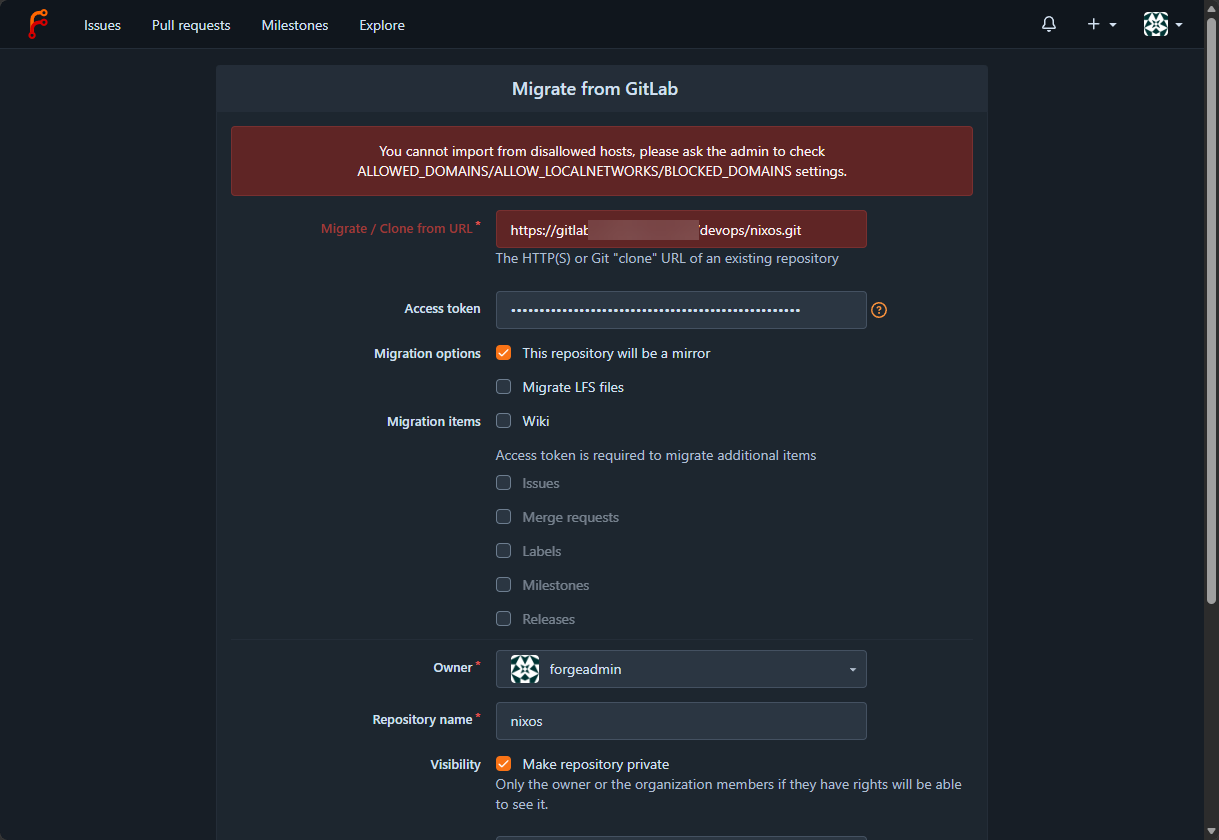Click the clone URL help text
Screen dimensions: 1219x840
pos(667,258)
